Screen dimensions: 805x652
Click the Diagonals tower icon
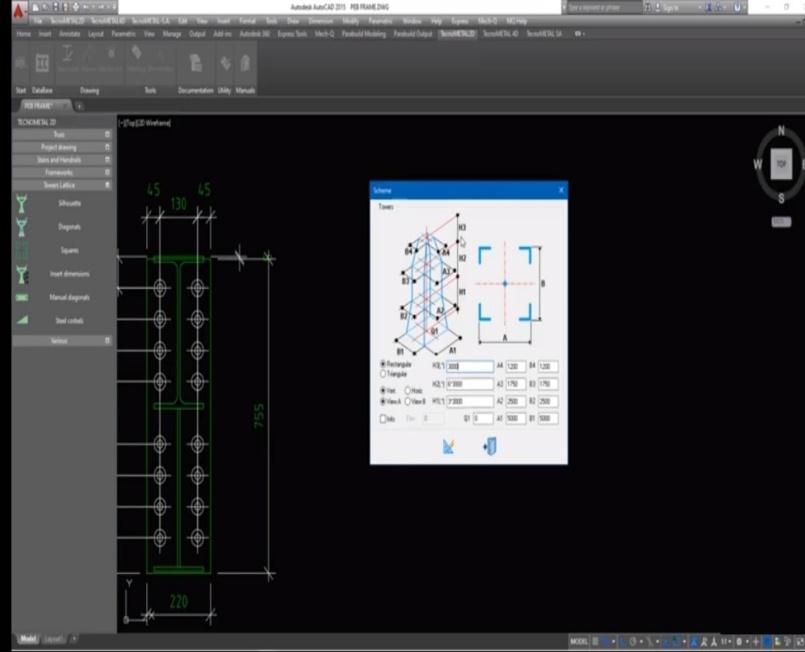[22, 227]
